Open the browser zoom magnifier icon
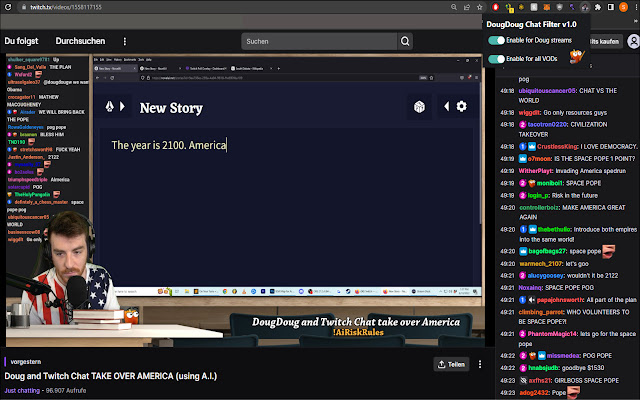Viewport: 640px width, 400px height. [454, 7]
